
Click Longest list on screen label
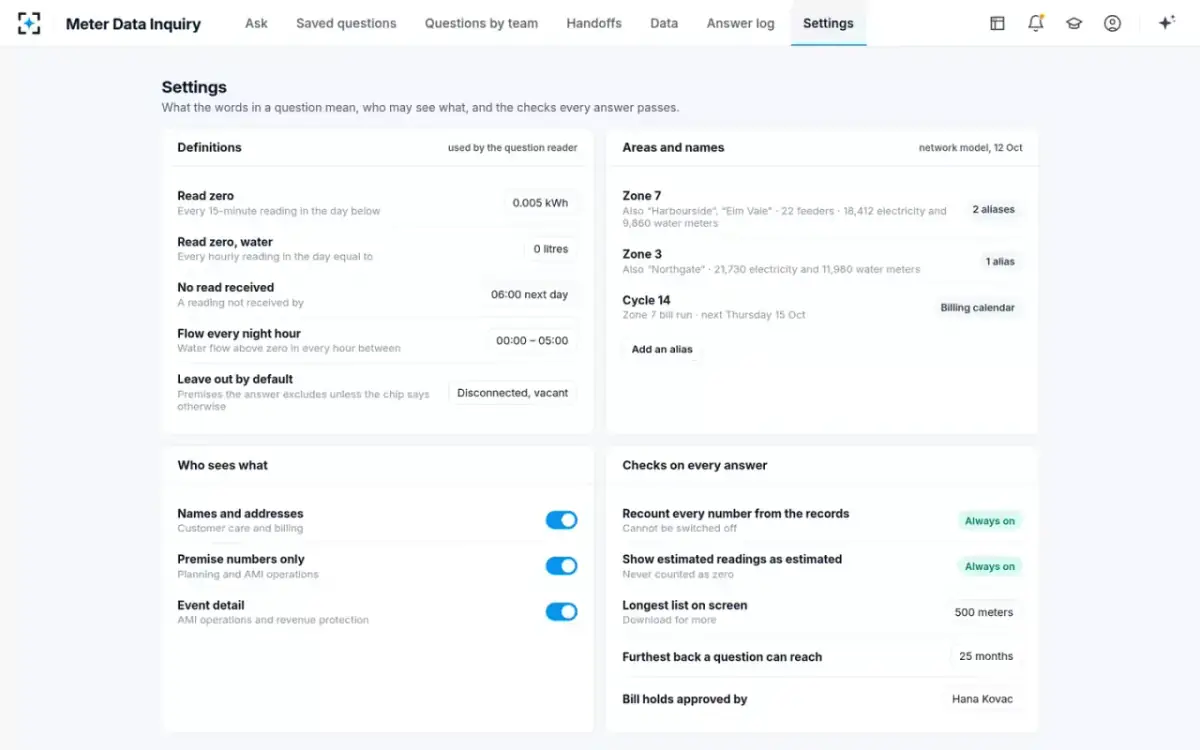coord(685,606)
